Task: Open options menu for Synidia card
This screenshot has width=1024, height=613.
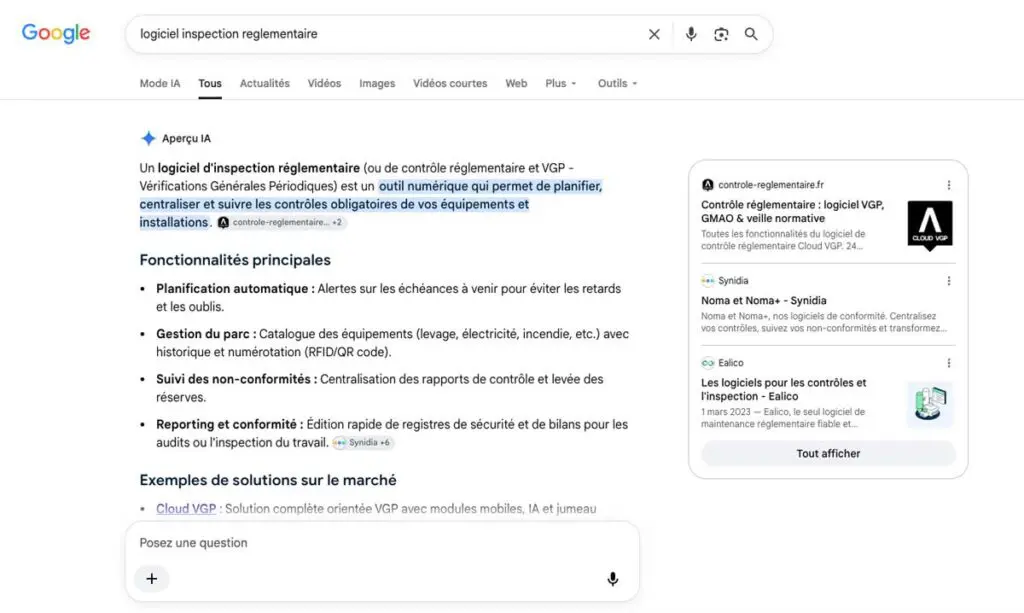Action: pyautogui.click(x=948, y=281)
